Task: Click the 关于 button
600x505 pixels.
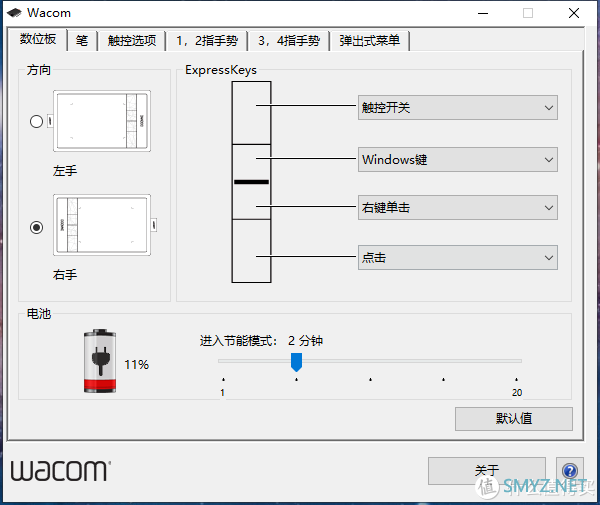Action: click(487, 471)
